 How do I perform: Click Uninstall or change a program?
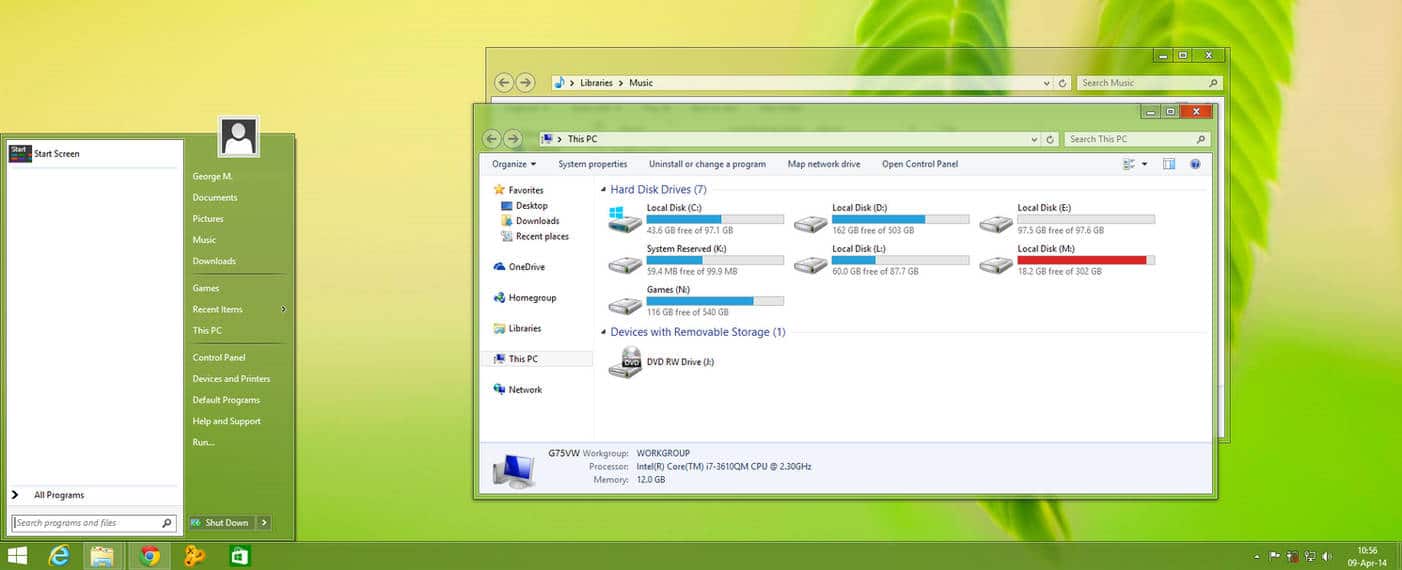click(x=707, y=164)
